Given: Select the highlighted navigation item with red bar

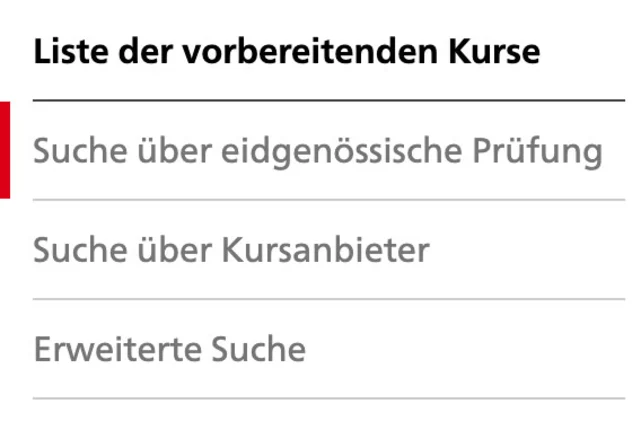Looking at the screenshot, I should click(317, 152).
